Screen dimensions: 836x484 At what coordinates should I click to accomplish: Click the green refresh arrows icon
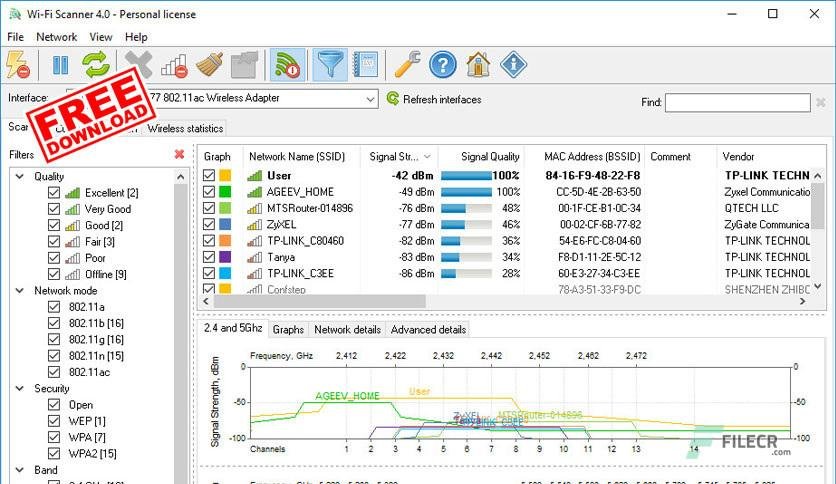96,65
